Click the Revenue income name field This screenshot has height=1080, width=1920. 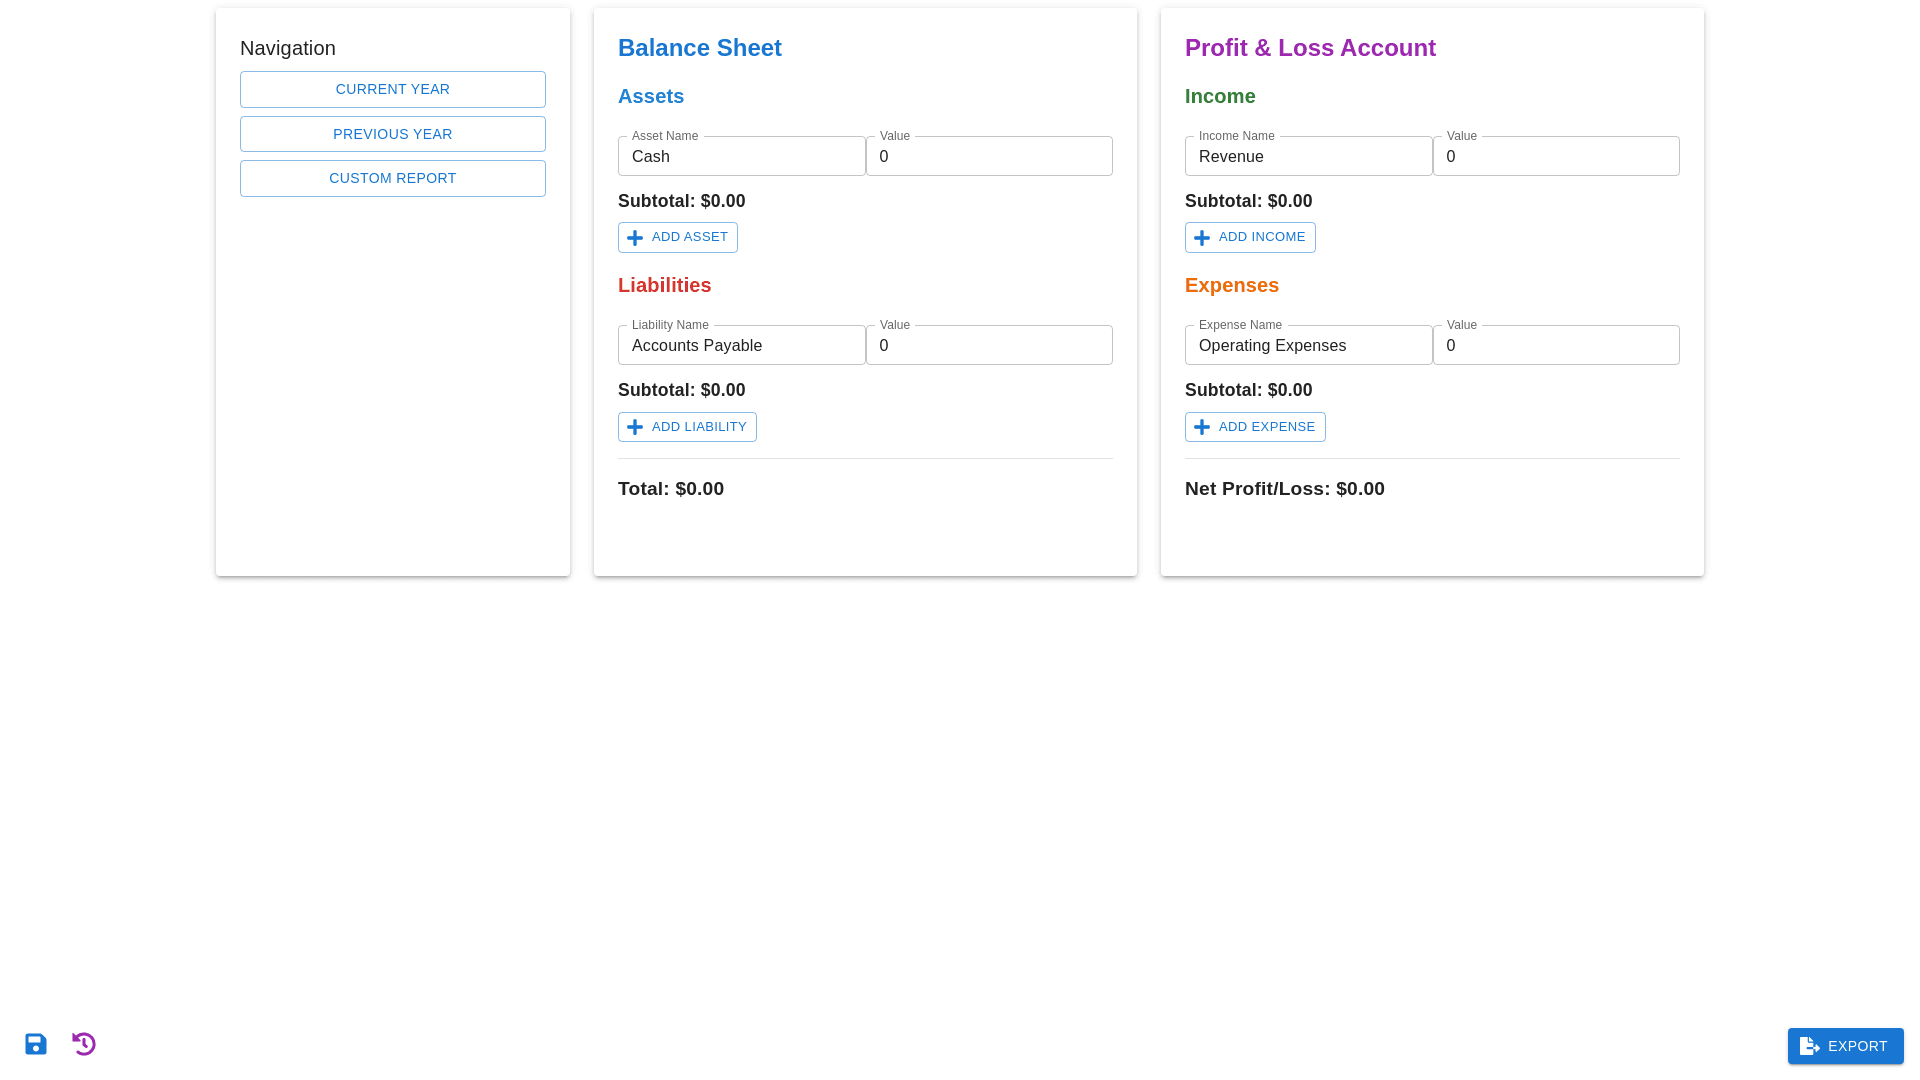point(1308,156)
